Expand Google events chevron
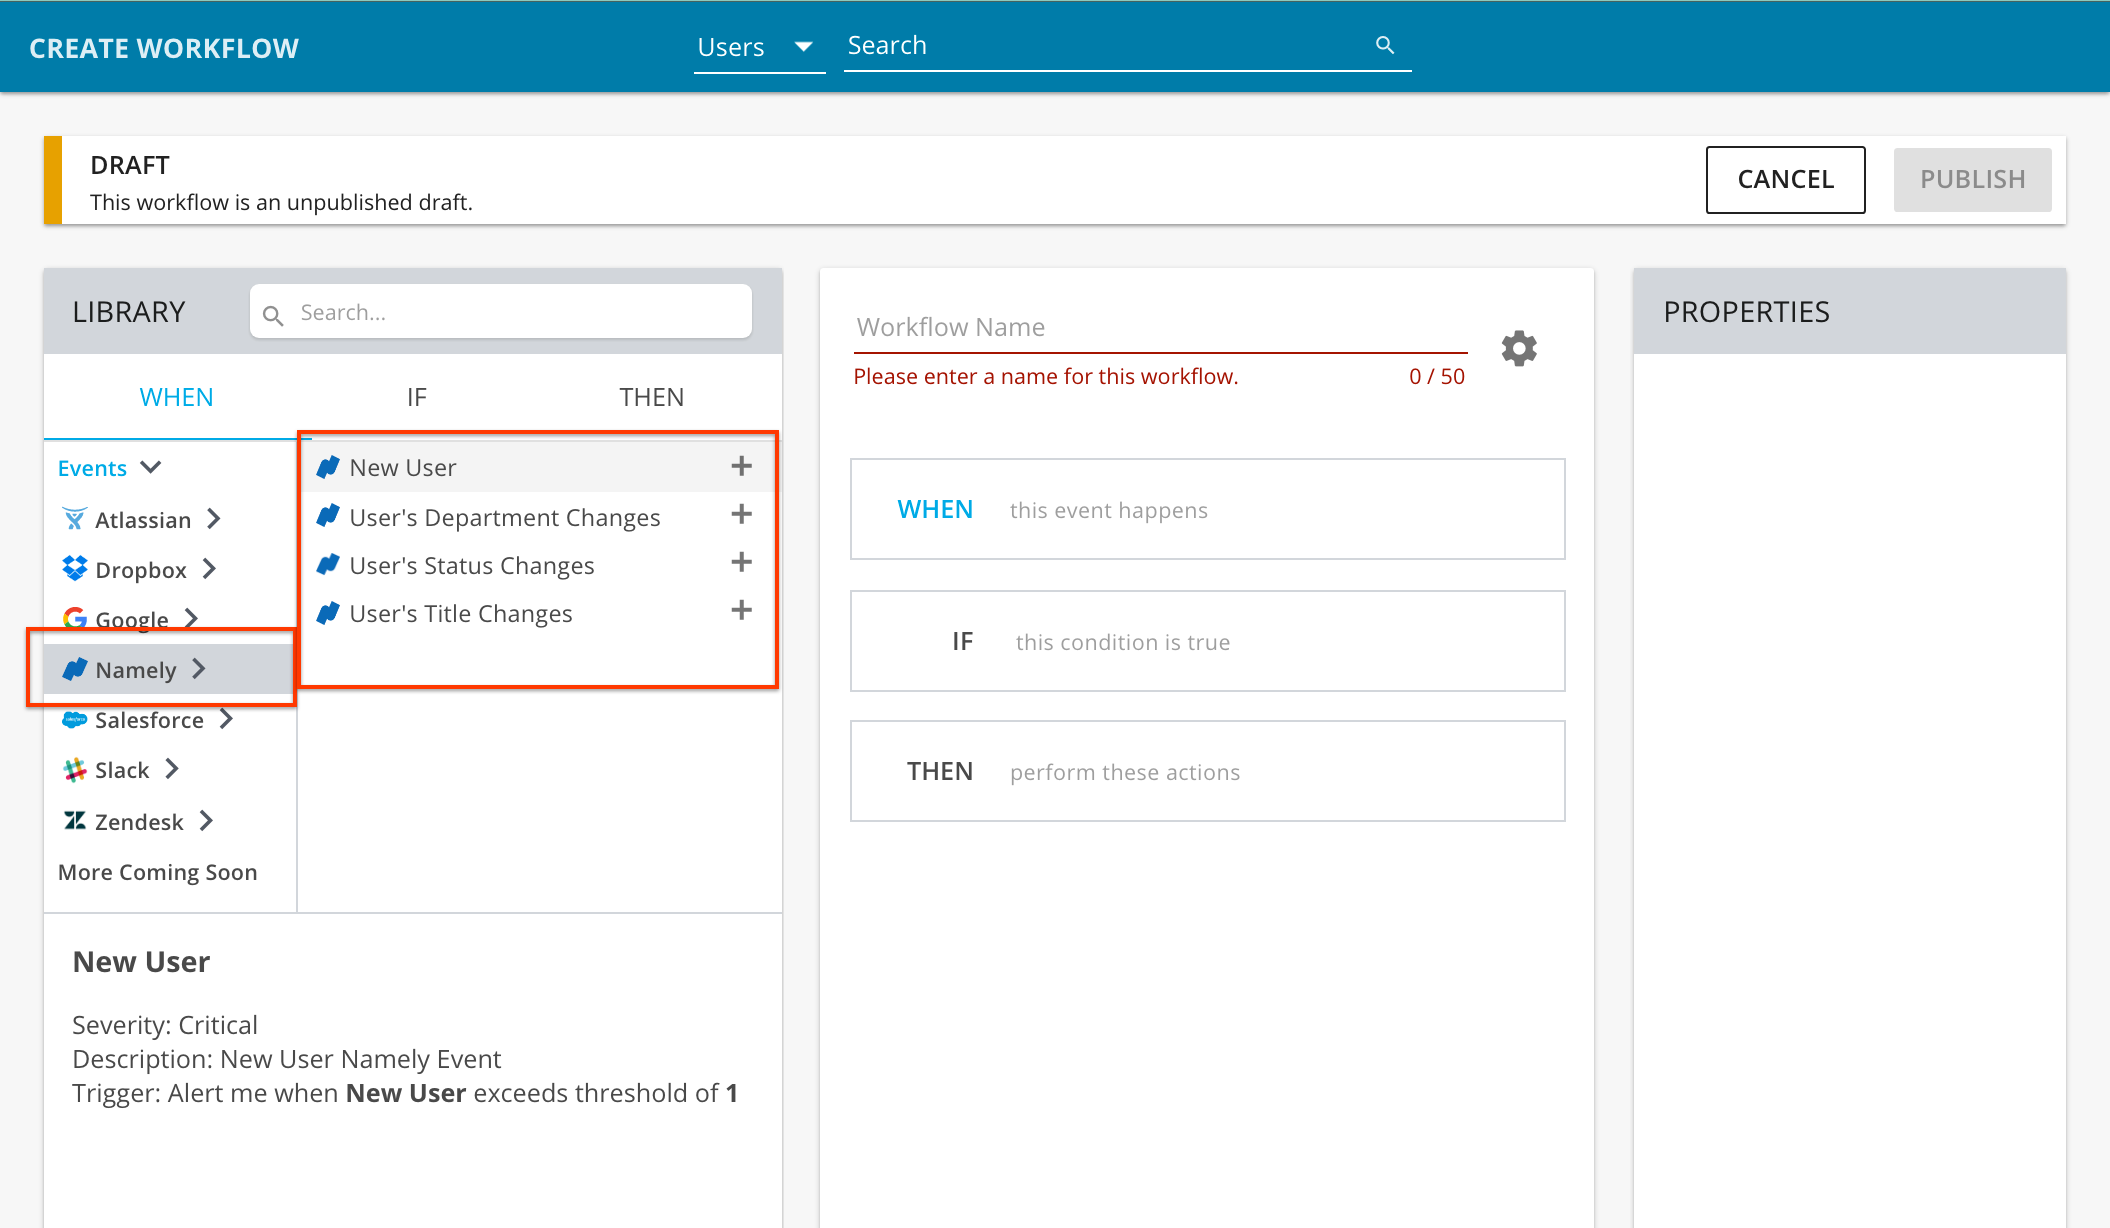The height and width of the screenshot is (1228, 2110). (x=191, y=619)
